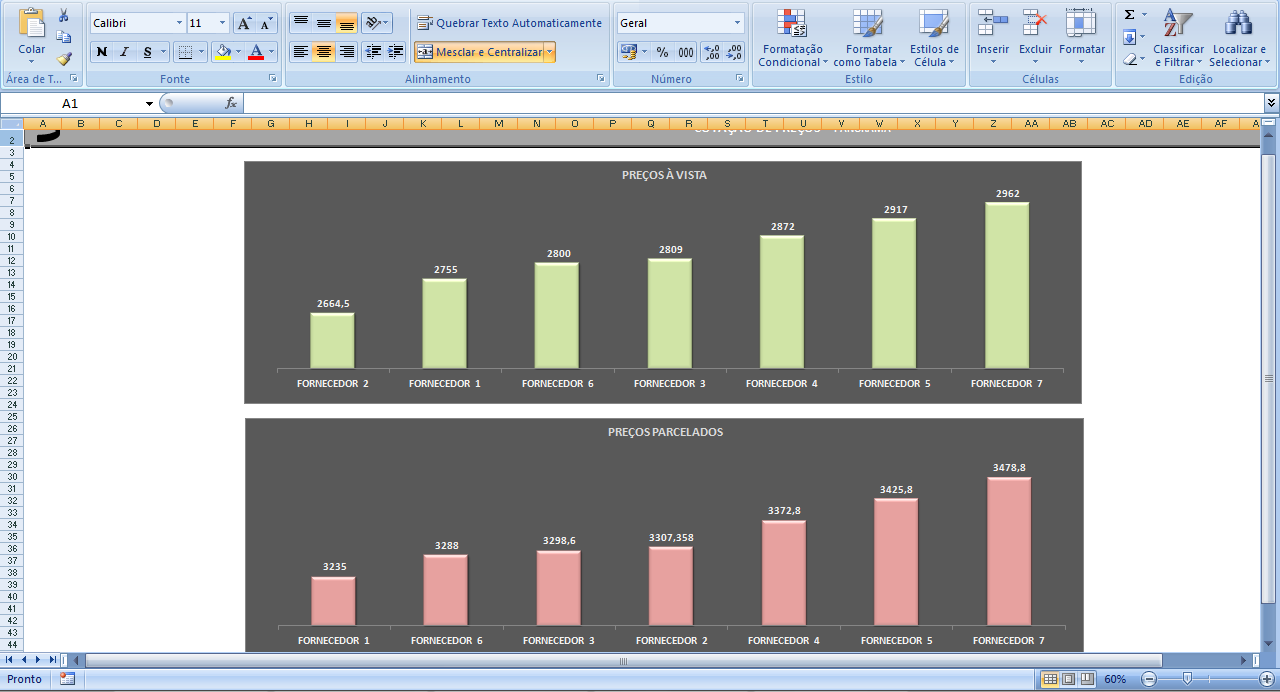
Task: Cut selection with the scissors icon
Action: (64, 15)
